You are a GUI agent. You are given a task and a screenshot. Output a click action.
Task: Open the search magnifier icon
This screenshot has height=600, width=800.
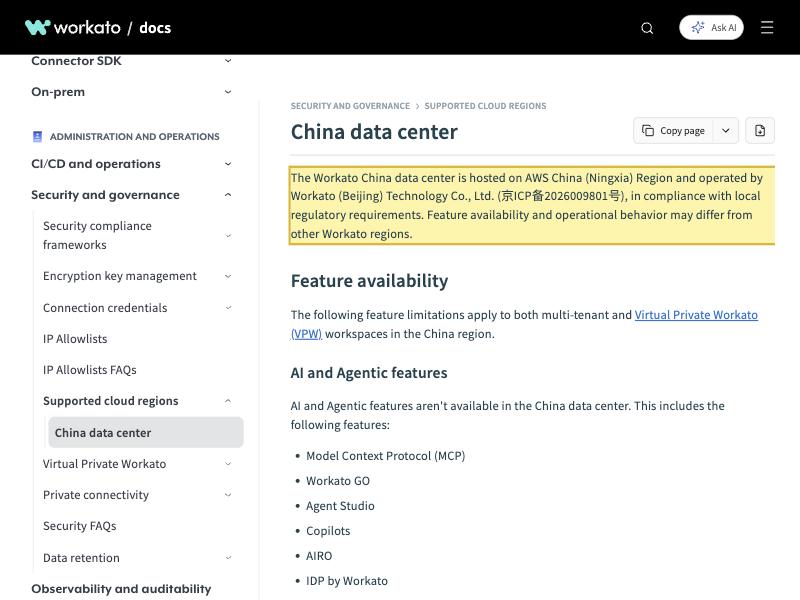[647, 28]
